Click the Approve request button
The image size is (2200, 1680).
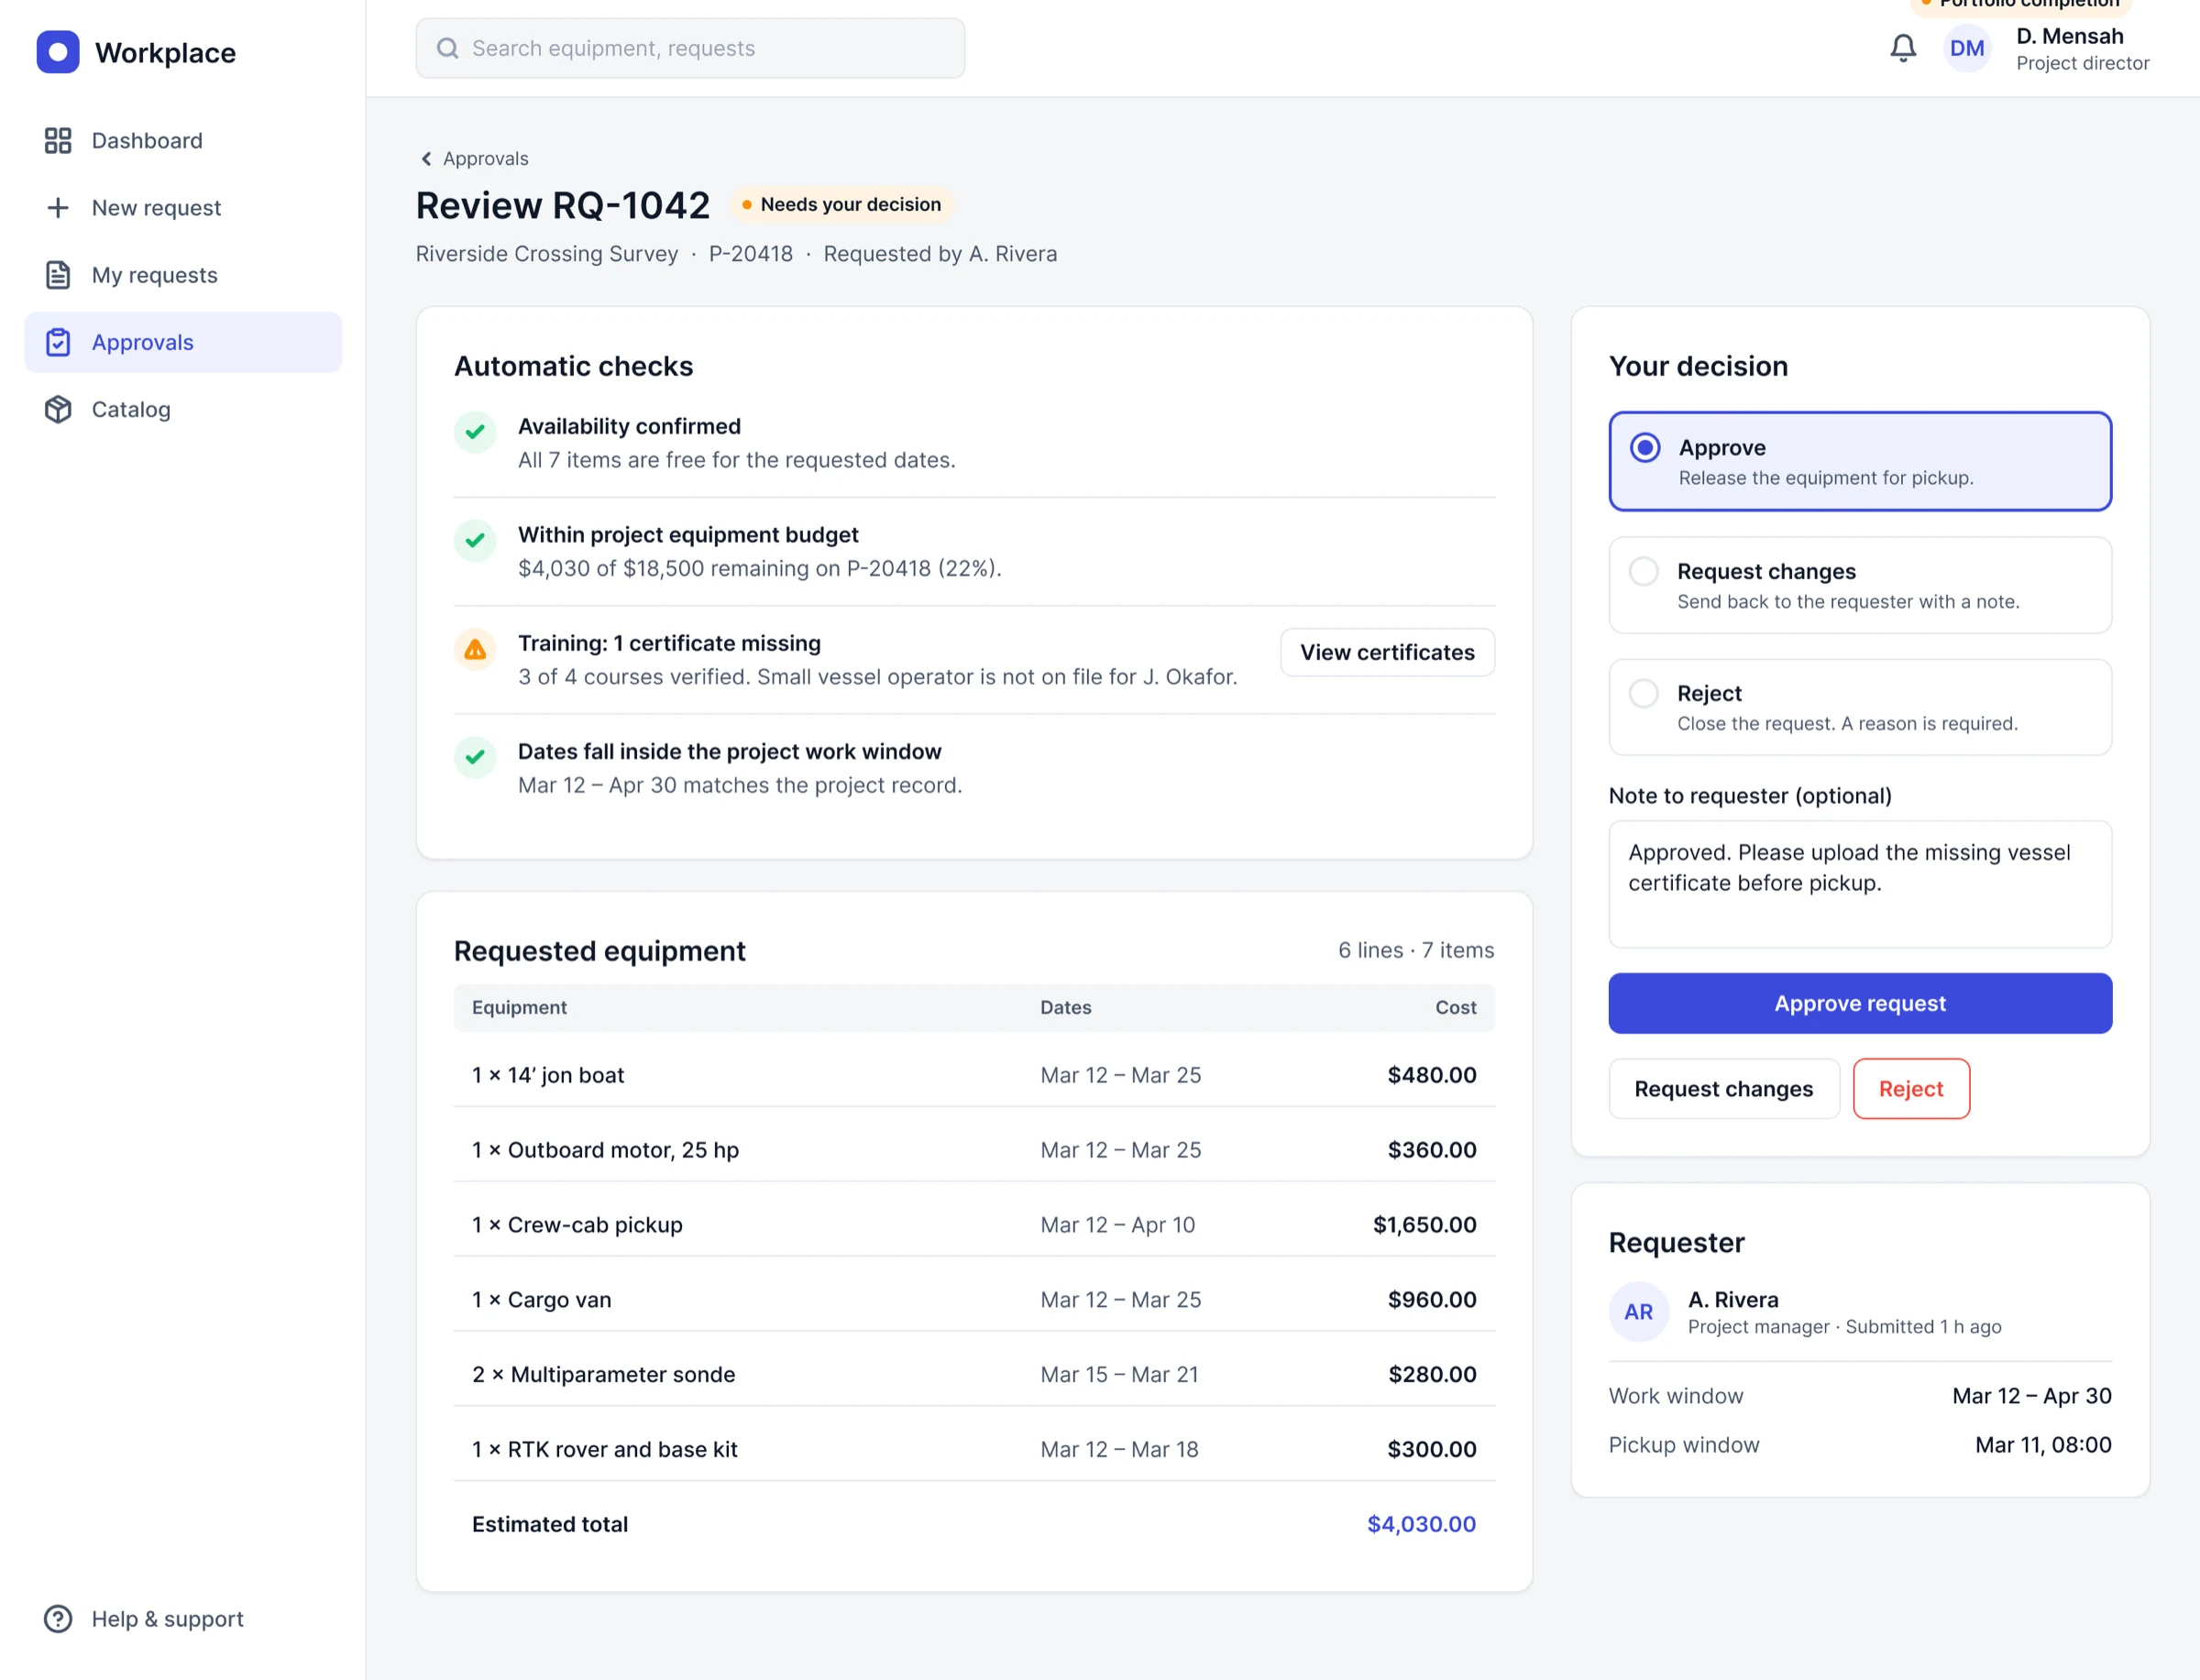click(x=1860, y=1003)
